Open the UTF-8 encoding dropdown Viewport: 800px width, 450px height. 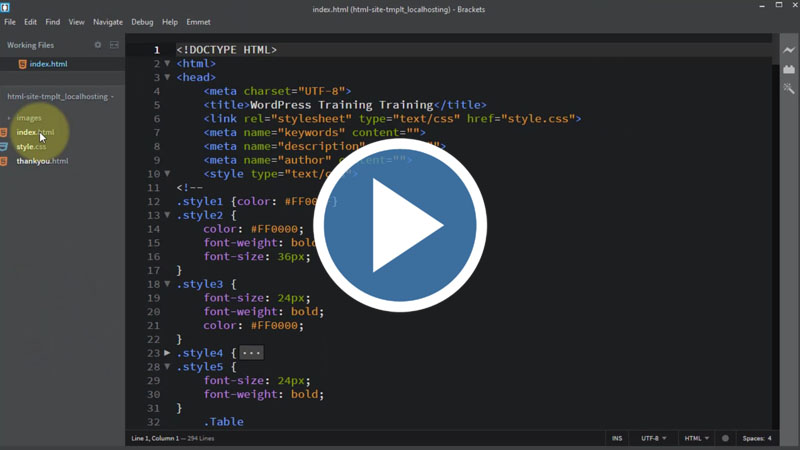click(x=653, y=438)
